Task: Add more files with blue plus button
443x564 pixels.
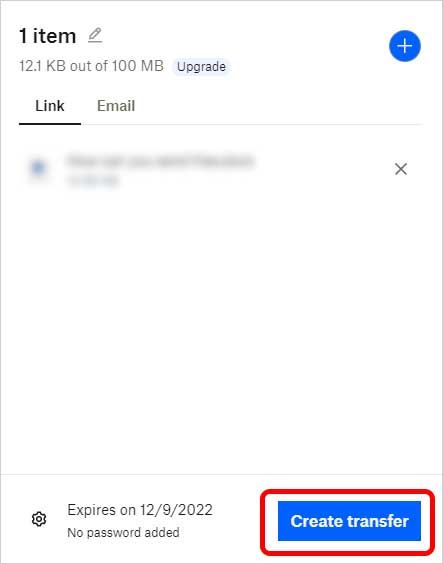Action: 405,46
